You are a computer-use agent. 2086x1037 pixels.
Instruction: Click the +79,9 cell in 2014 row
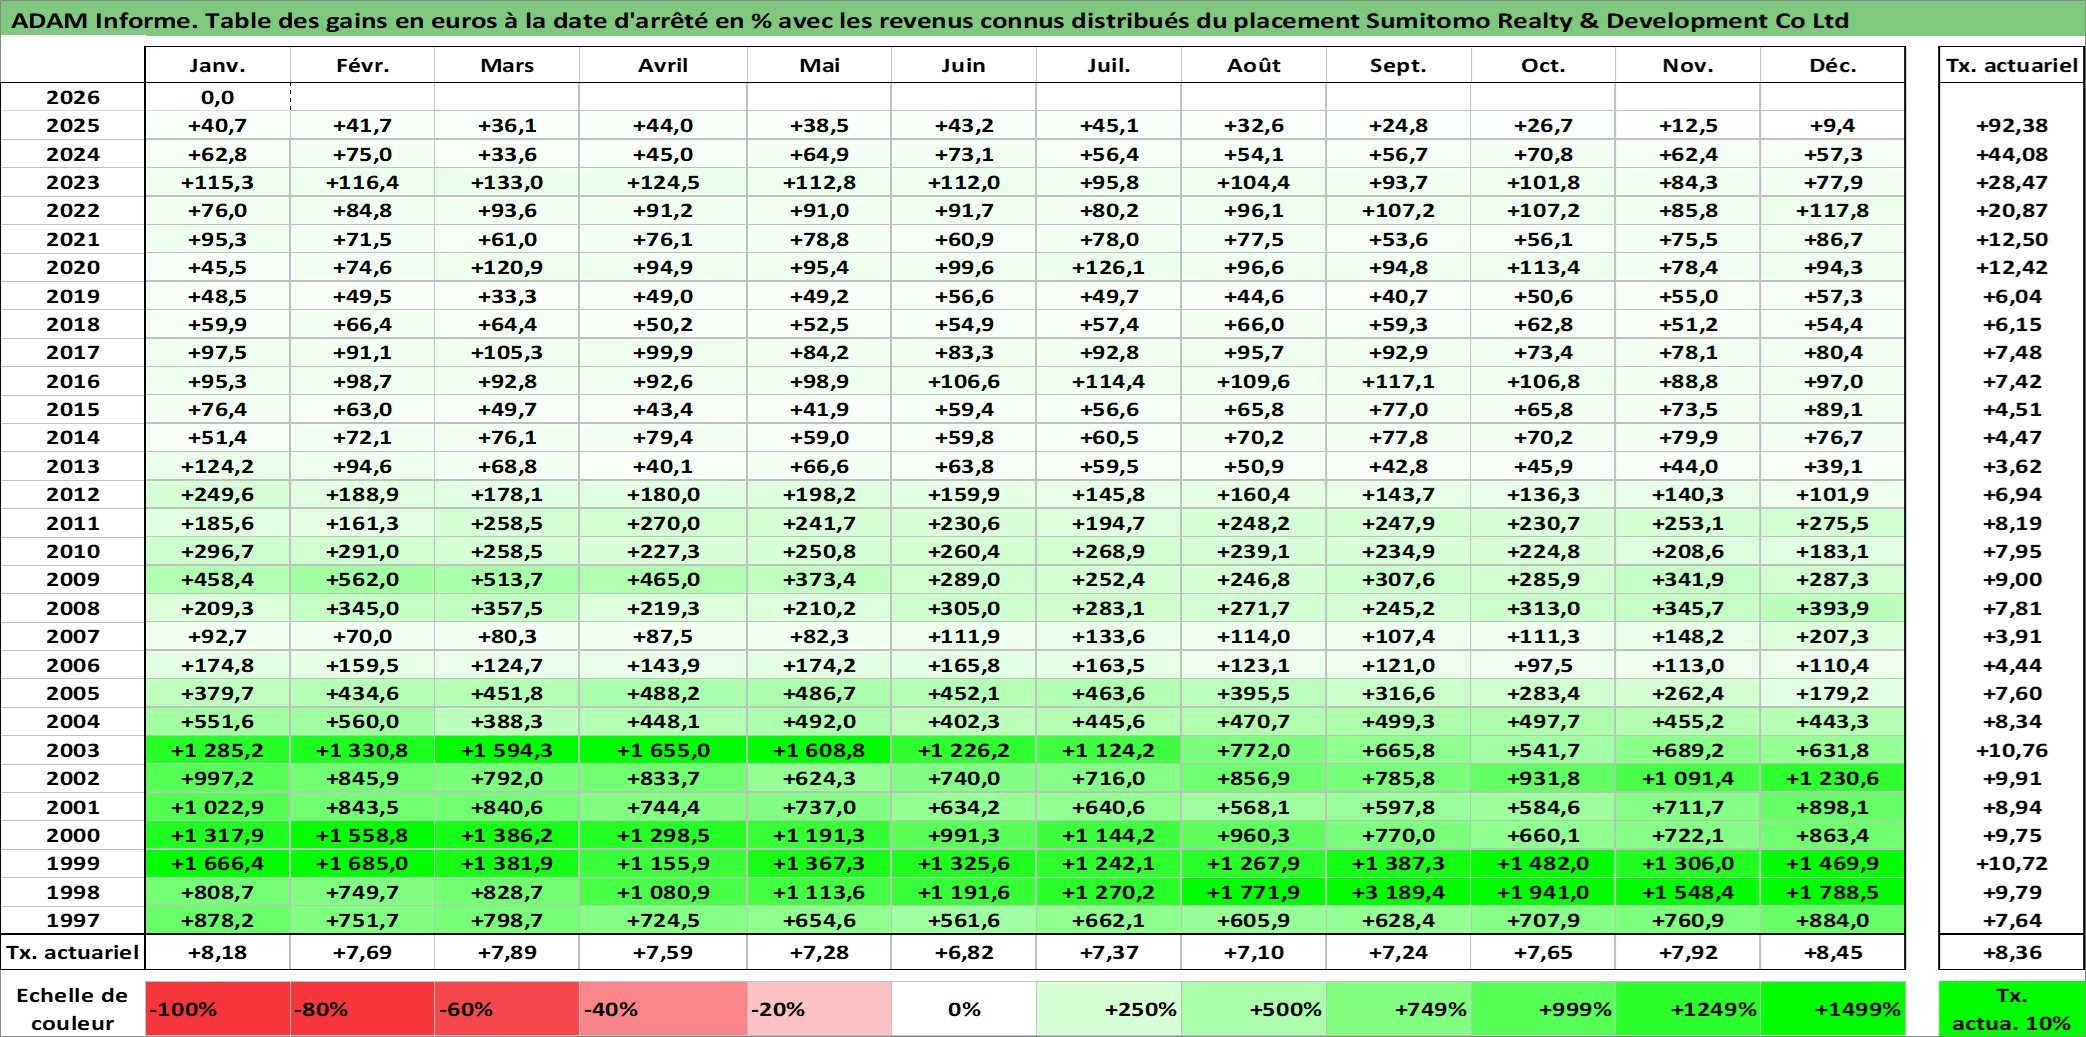click(x=1688, y=437)
